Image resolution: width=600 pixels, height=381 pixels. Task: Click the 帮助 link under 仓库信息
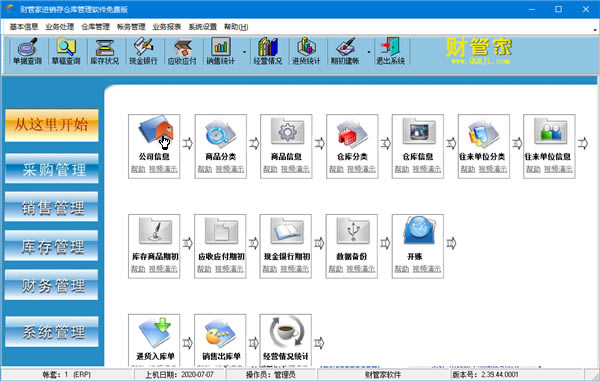click(x=402, y=169)
